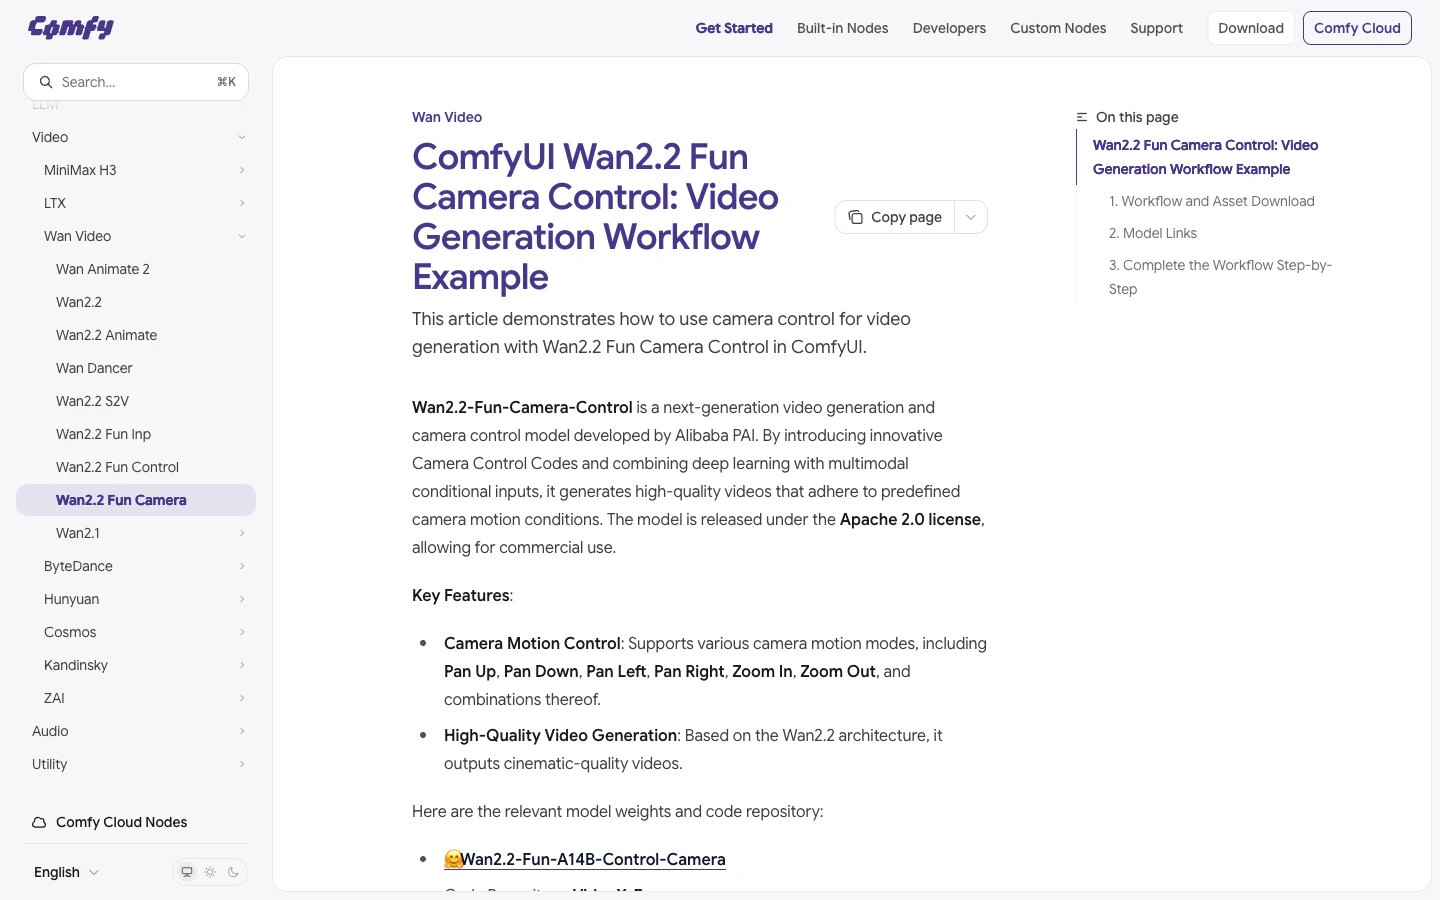The width and height of the screenshot is (1440, 900).
Task: Jump to Model Links section
Action: coord(1153,233)
